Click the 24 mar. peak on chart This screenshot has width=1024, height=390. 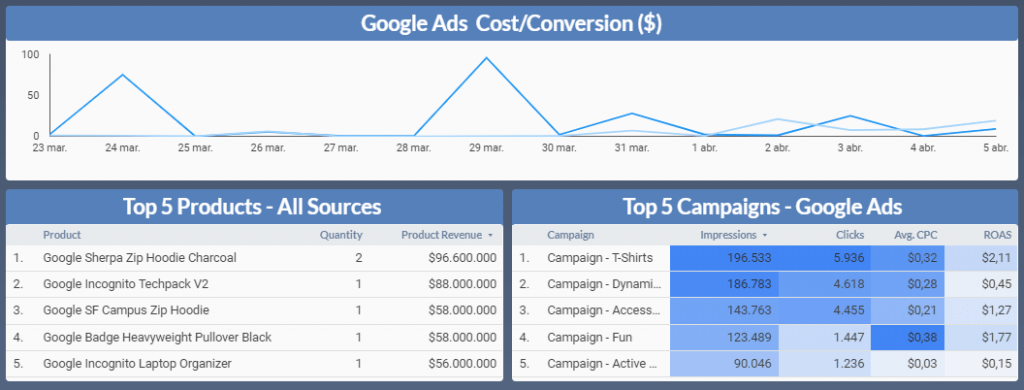pyautogui.click(x=122, y=74)
